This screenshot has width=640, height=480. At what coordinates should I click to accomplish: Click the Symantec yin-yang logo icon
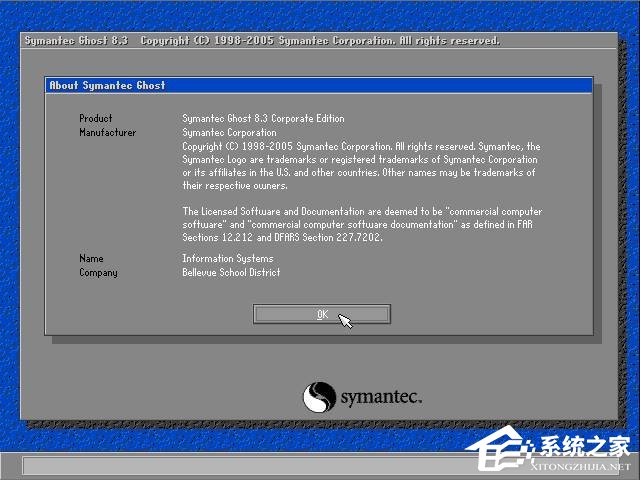[x=319, y=397]
